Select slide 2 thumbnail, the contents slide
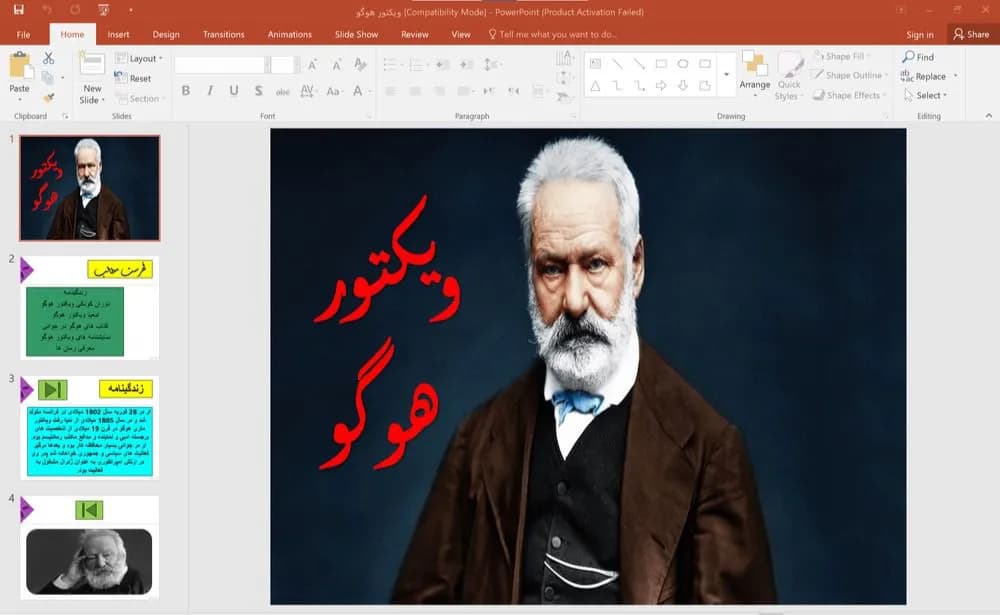Image resolution: width=1000 pixels, height=615 pixels. 90,308
